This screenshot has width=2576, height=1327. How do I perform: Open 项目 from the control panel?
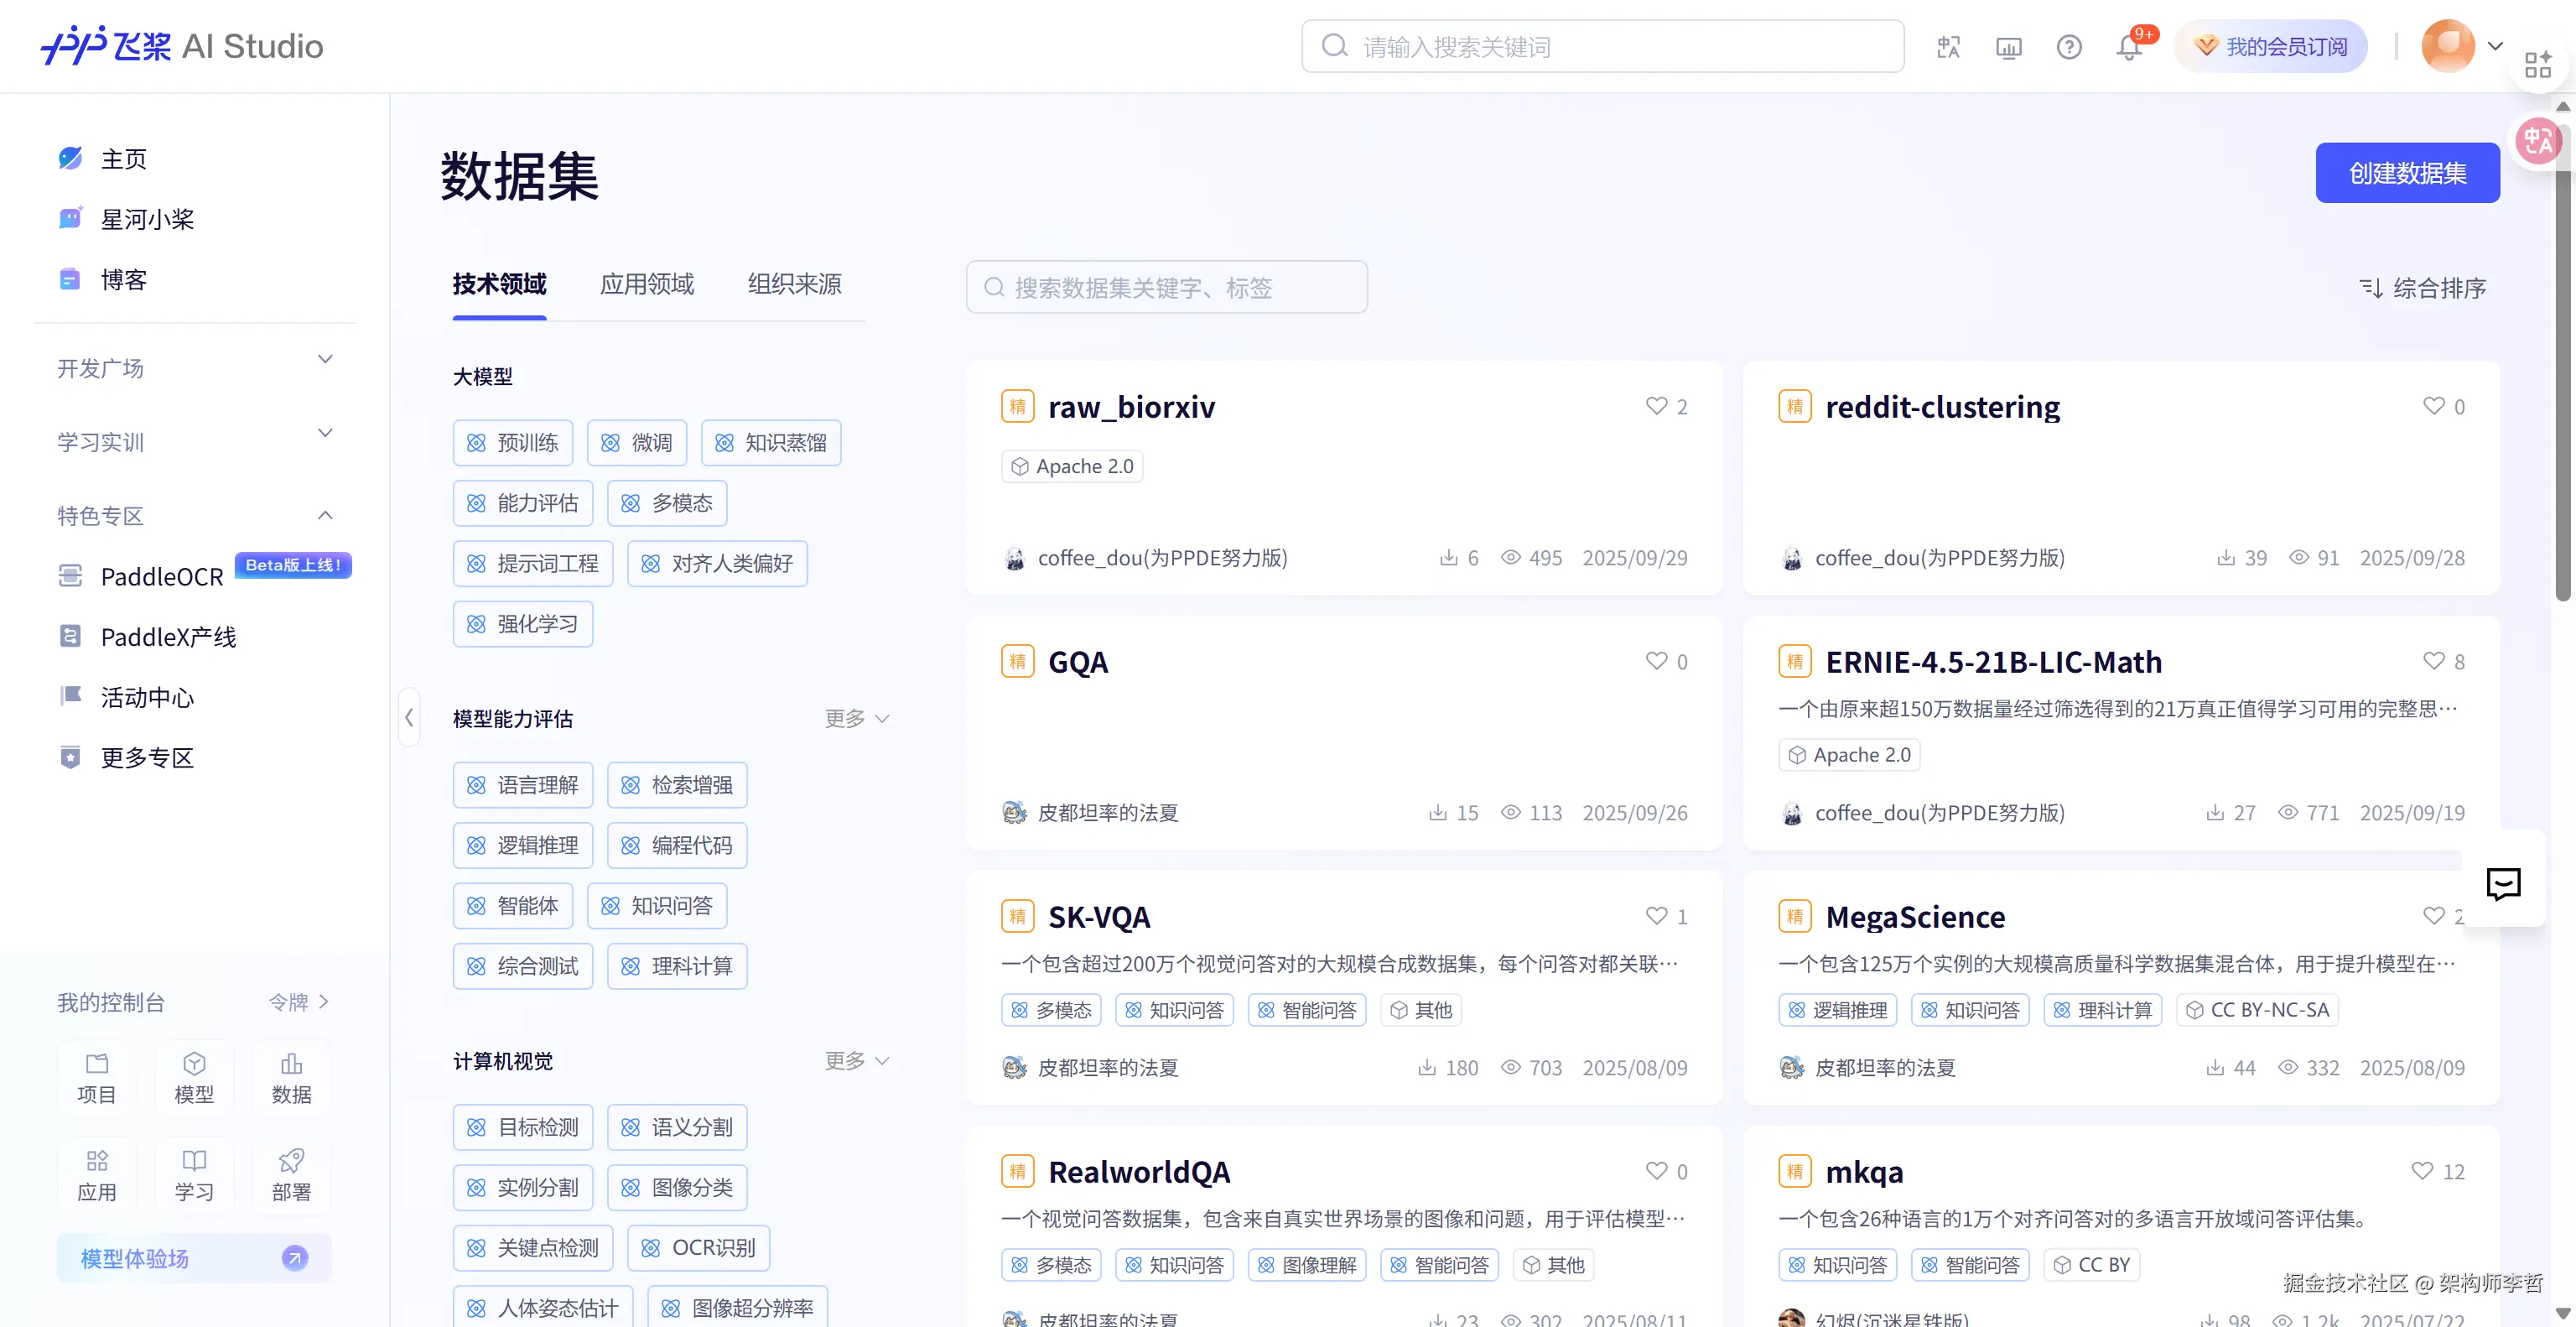pos(97,1078)
